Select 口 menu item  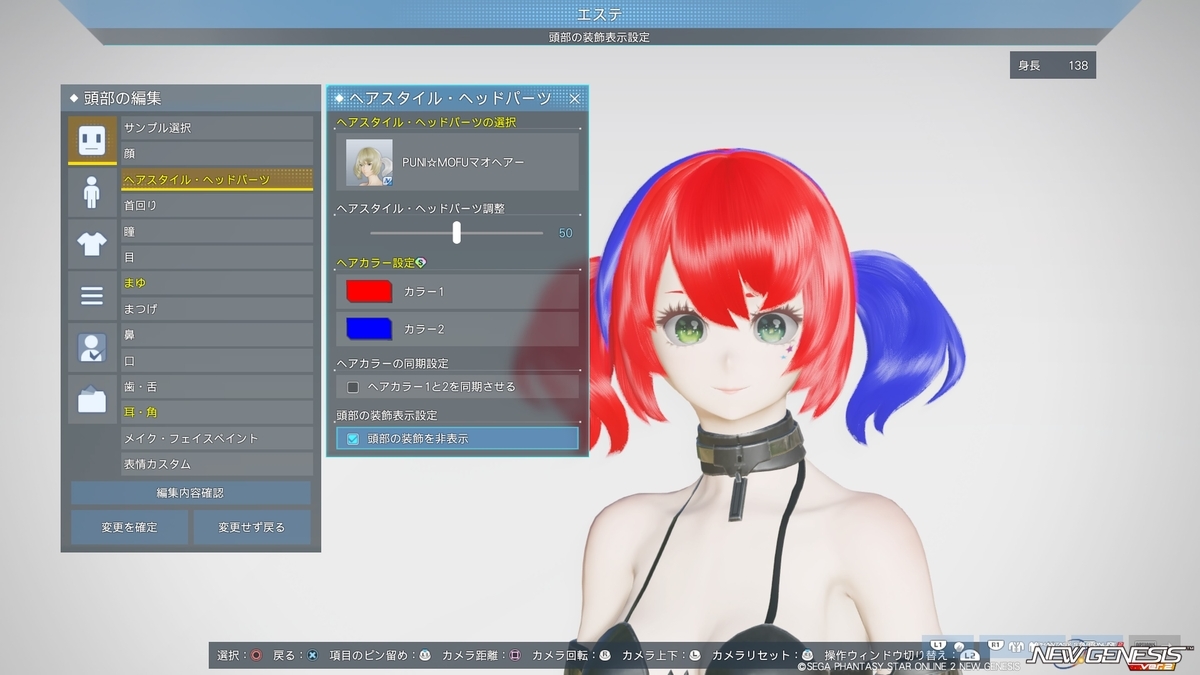(217, 360)
